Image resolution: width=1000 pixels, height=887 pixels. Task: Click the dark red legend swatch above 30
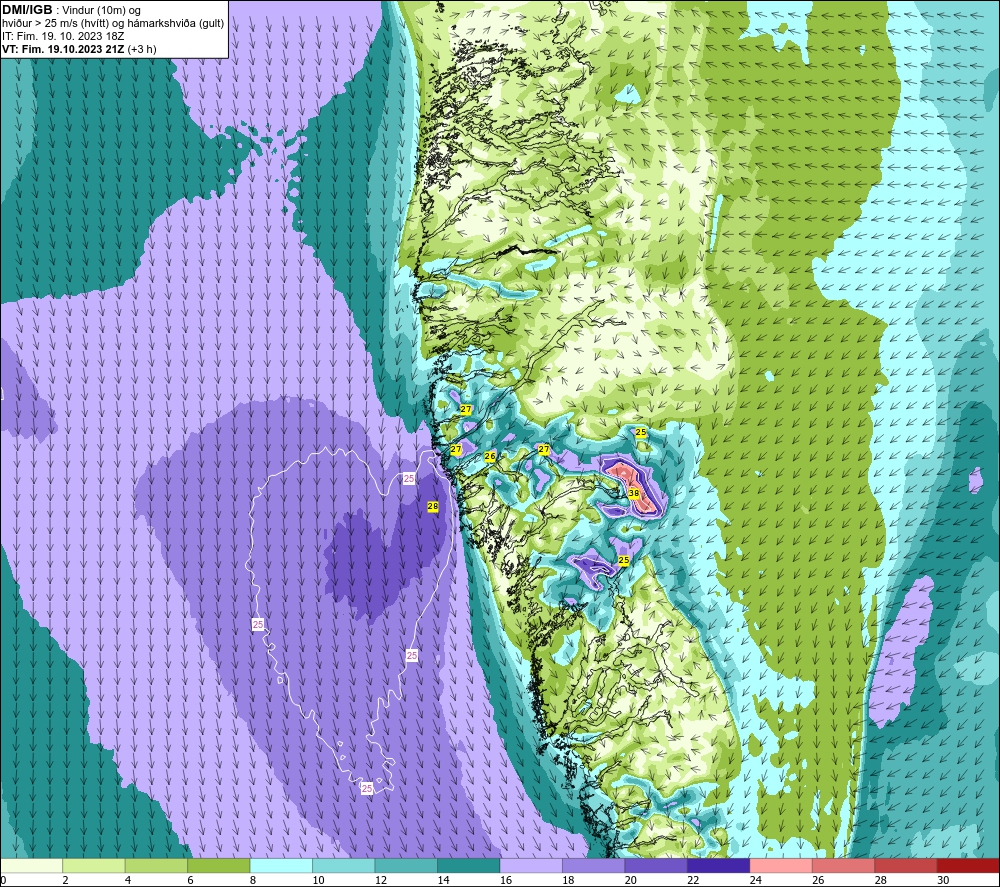click(969, 866)
